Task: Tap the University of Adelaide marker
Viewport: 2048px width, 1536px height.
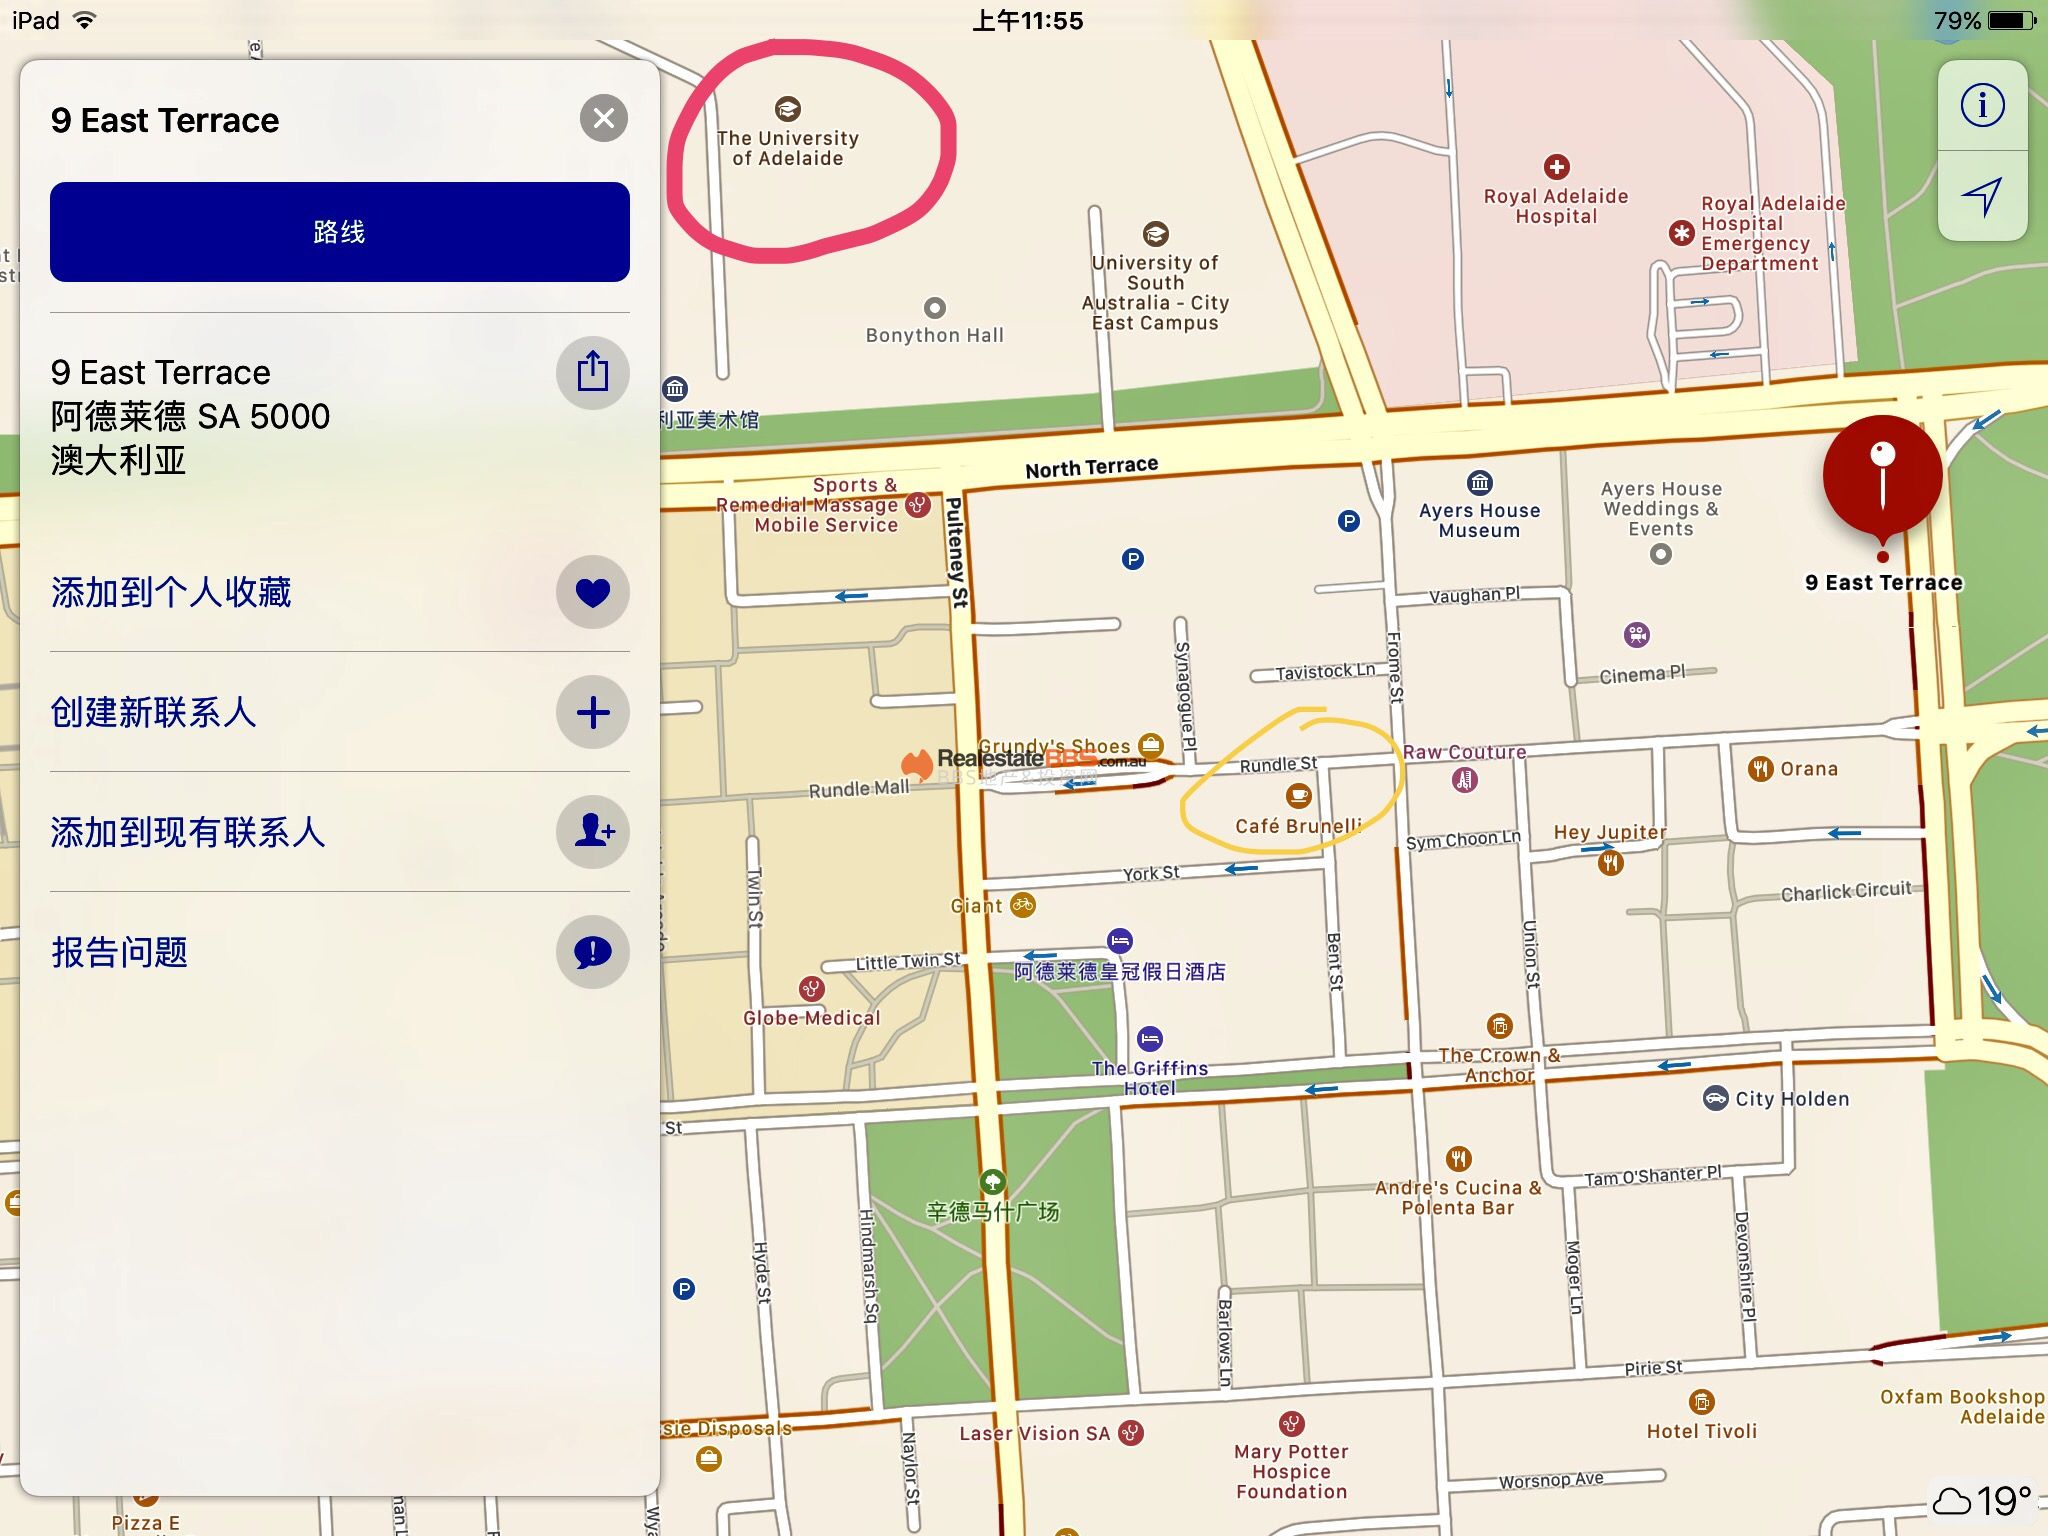Action: click(788, 109)
